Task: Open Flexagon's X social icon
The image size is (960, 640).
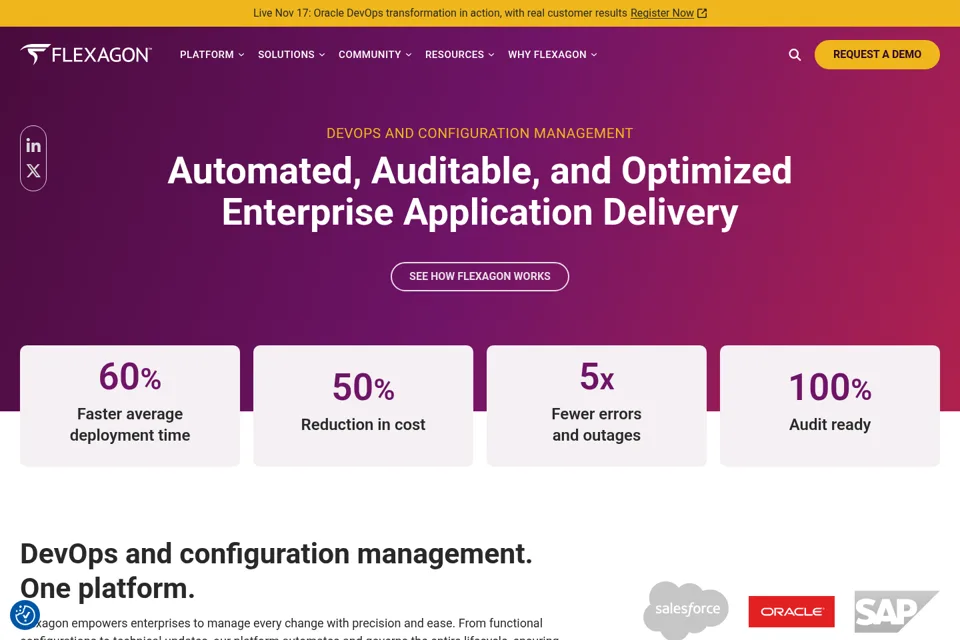Action: pyautogui.click(x=33, y=171)
